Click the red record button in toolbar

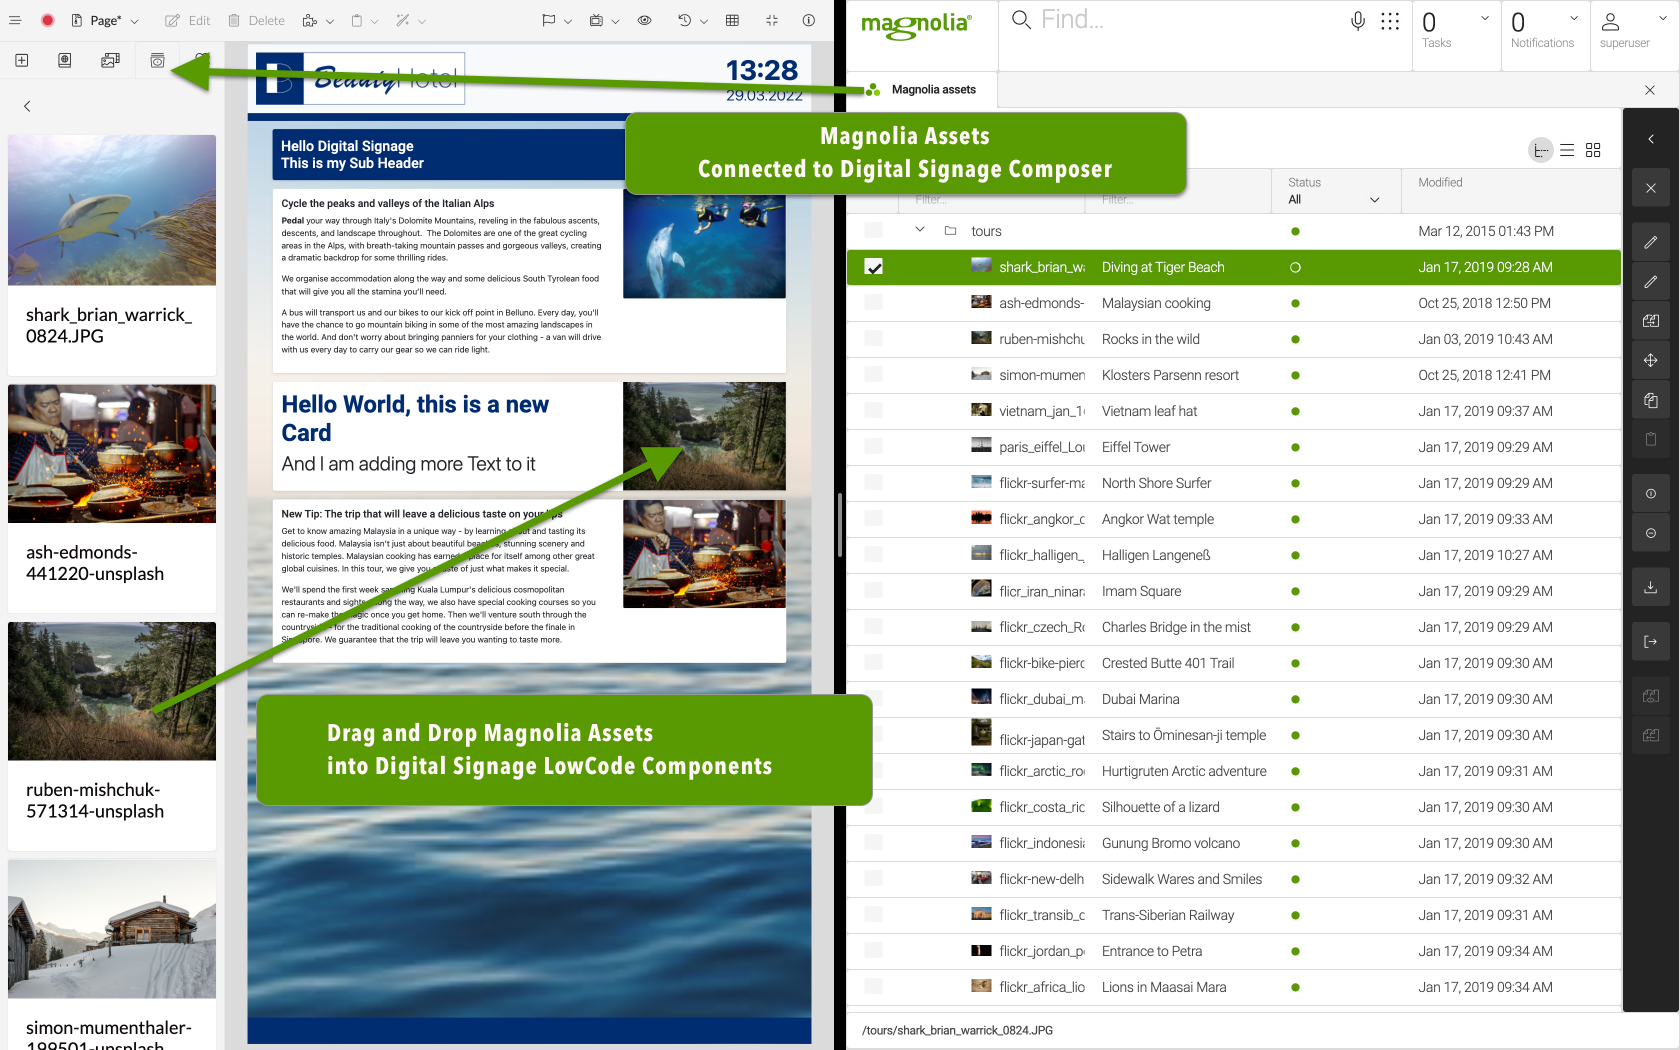pos(47,20)
